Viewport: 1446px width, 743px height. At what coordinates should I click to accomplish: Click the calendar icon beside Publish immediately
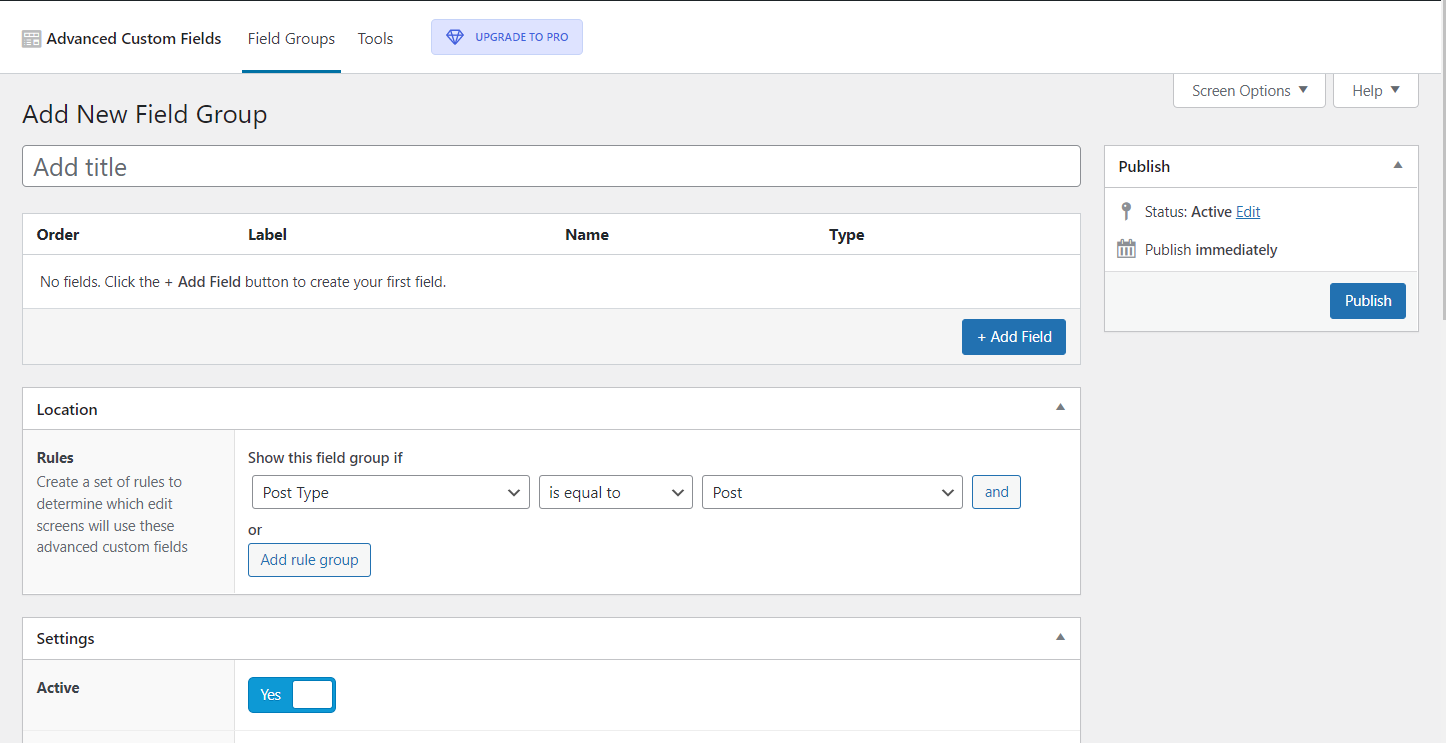(1126, 250)
